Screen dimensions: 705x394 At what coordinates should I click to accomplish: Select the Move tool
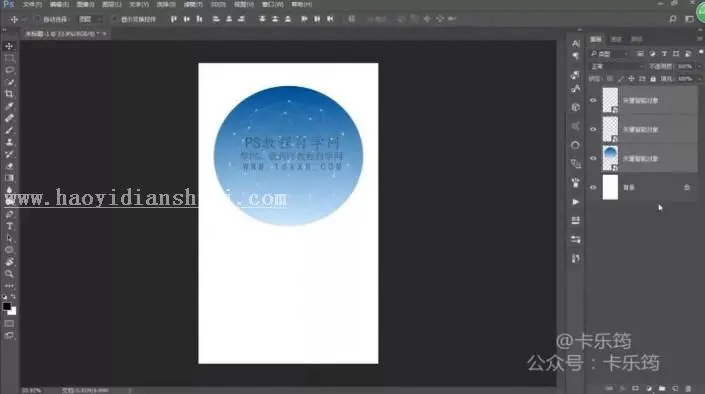click(9, 46)
